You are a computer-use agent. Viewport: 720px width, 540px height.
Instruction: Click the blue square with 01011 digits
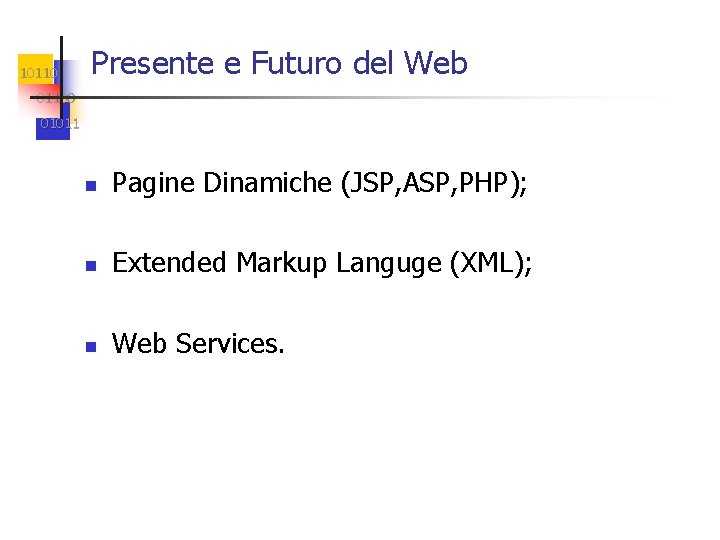pyautogui.click(x=53, y=124)
